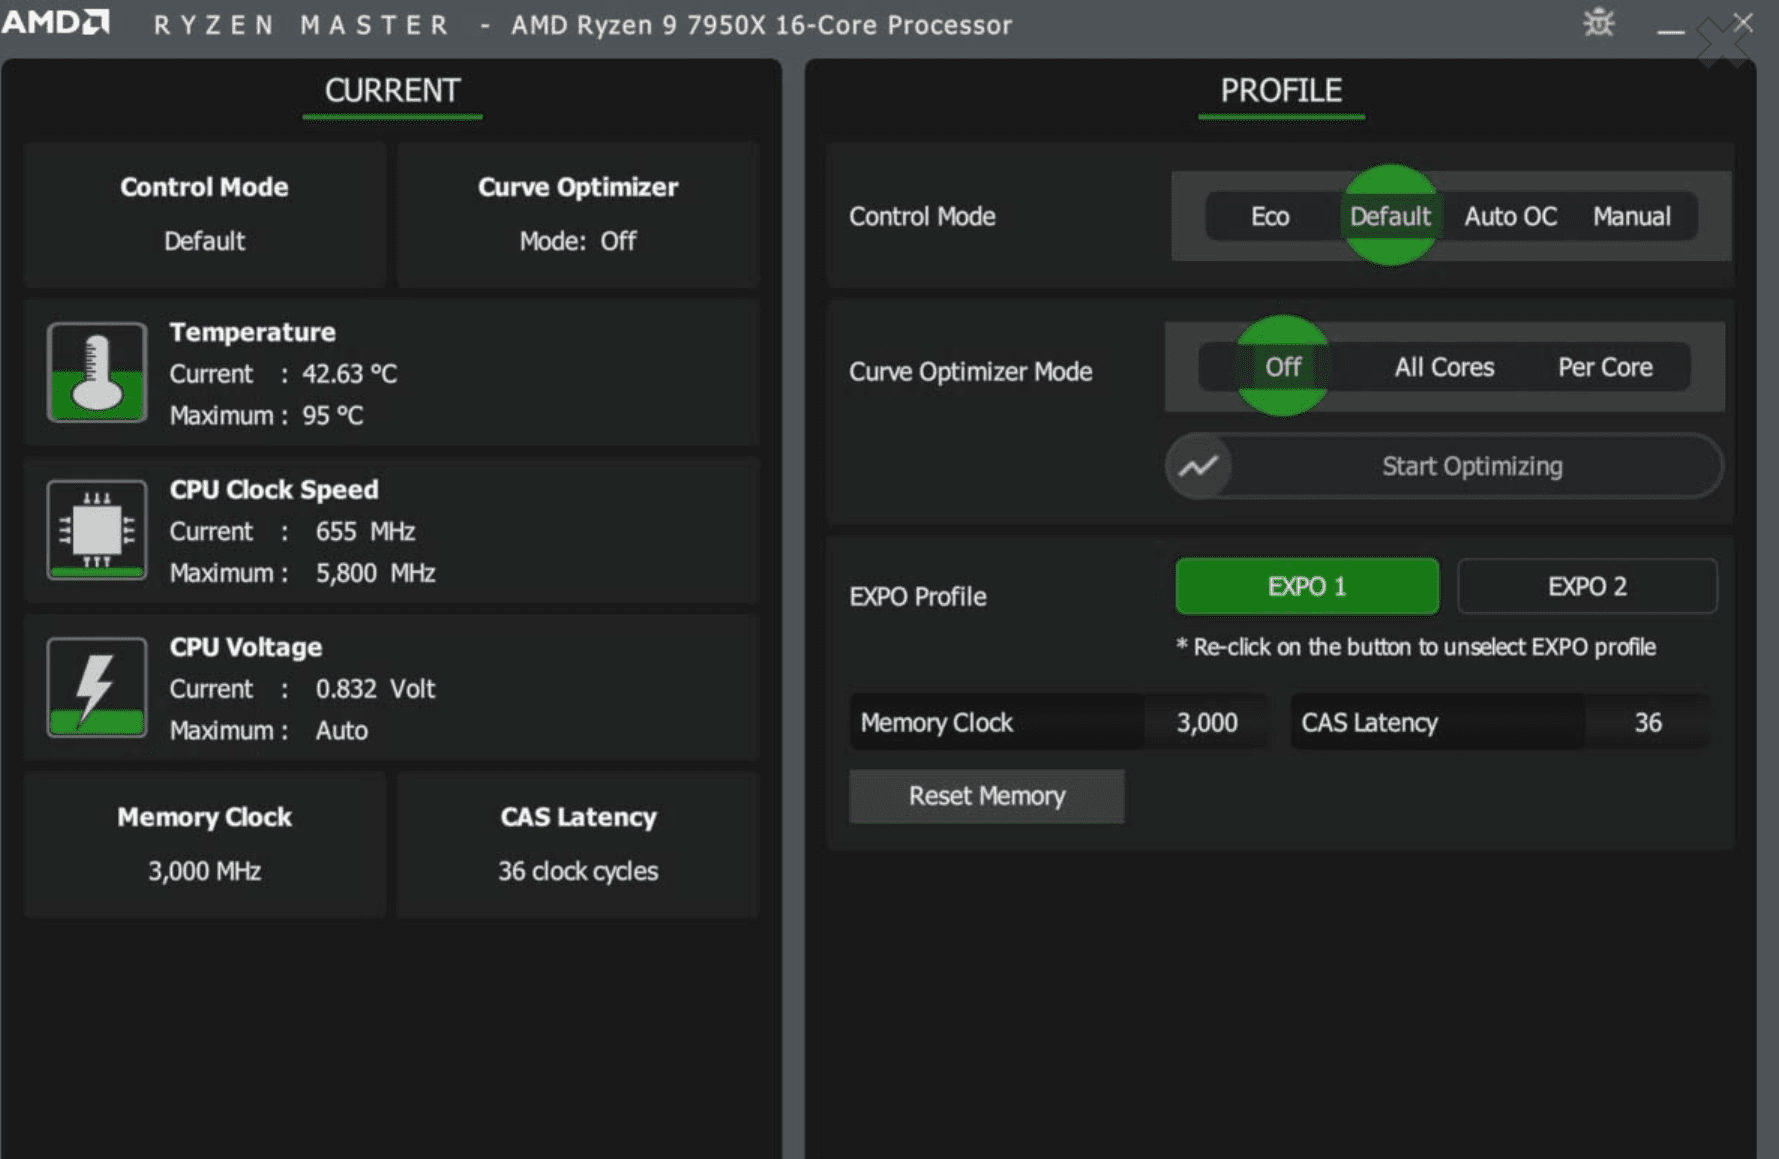Toggle the EXPO 1 profile
The height and width of the screenshot is (1159, 1779).
[x=1307, y=586]
